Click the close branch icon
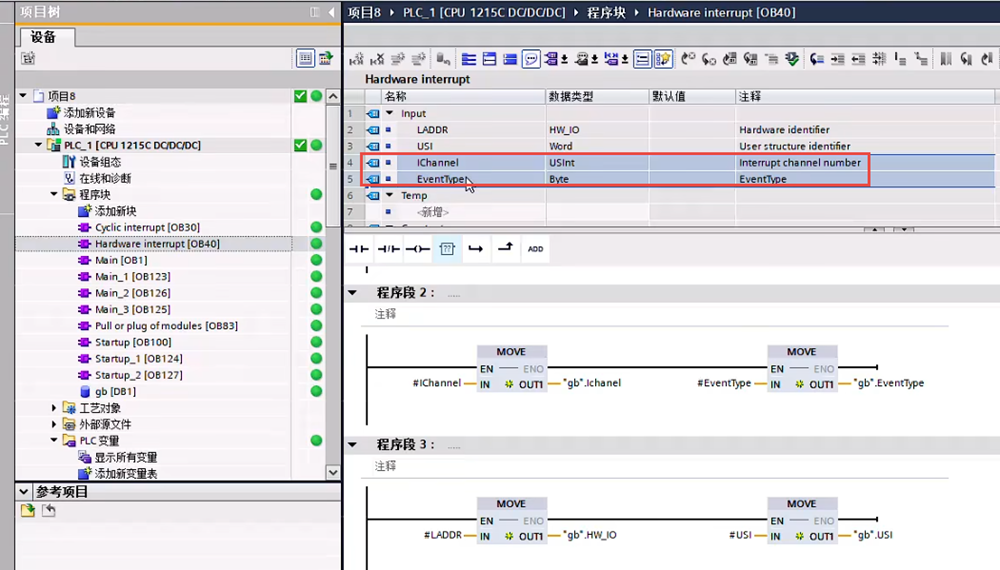The height and width of the screenshot is (570, 1000). [505, 248]
